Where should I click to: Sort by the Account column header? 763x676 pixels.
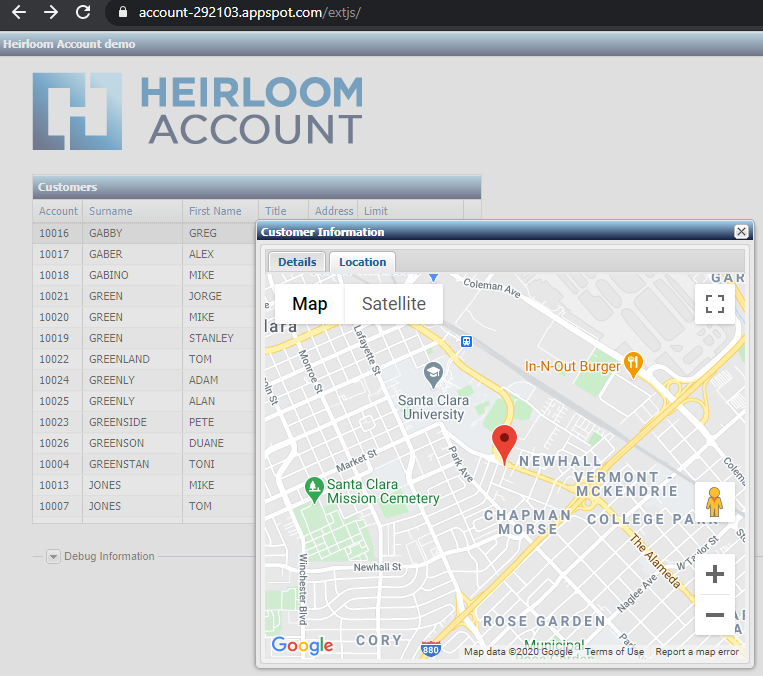(x=58, y=211)
